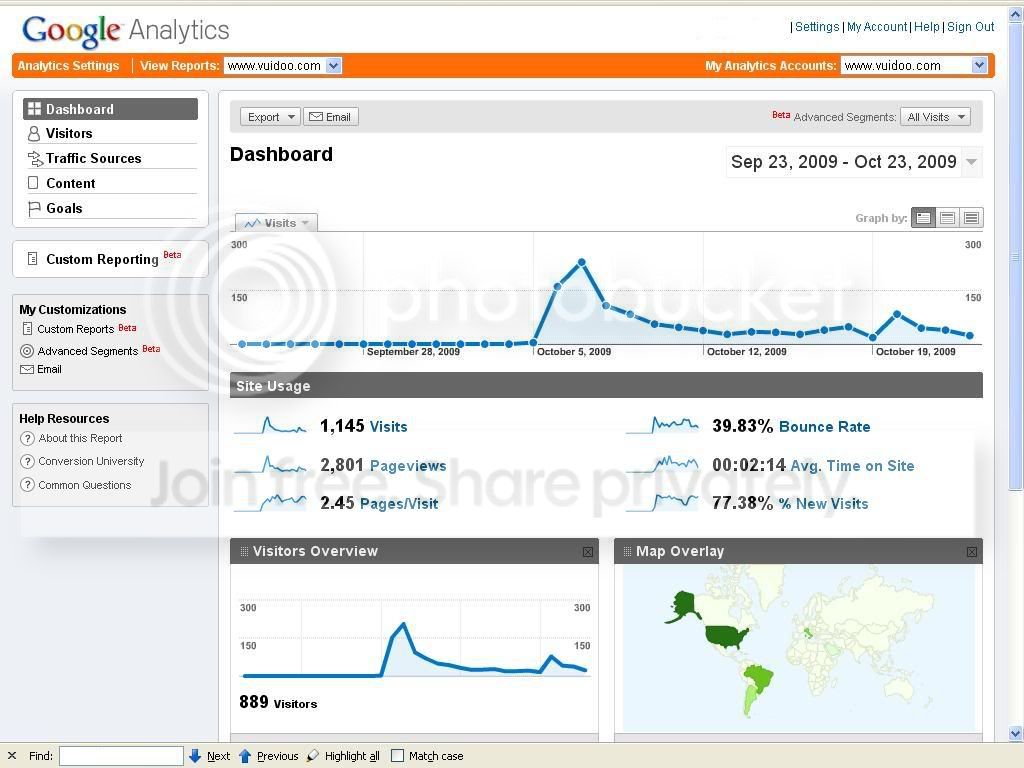Set graph by day view

pyautogui.click(x=923, y=218)
